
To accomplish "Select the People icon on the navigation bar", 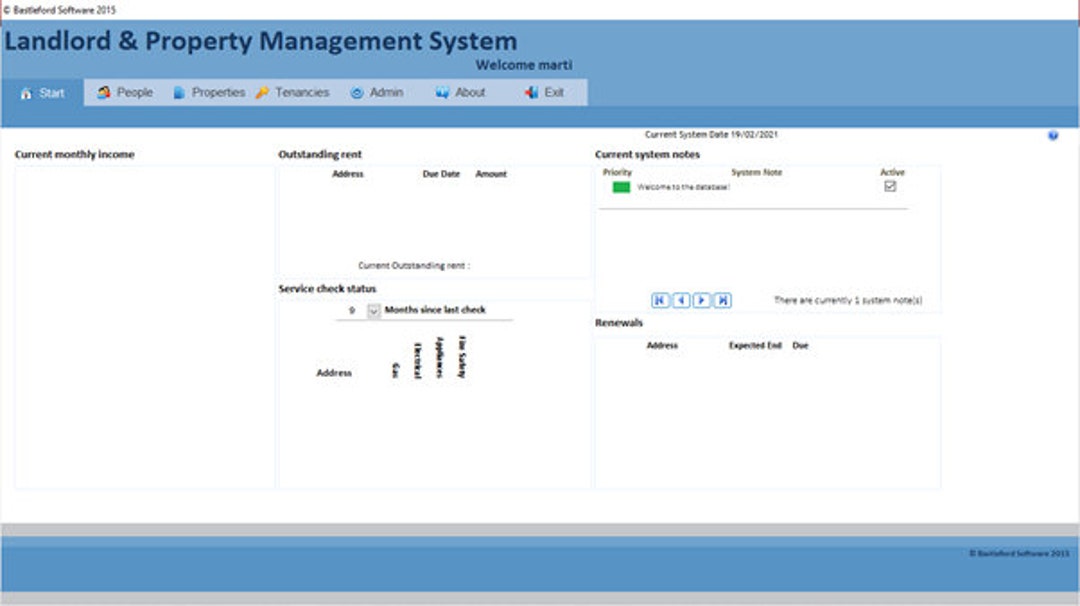I will pos(101,91).
